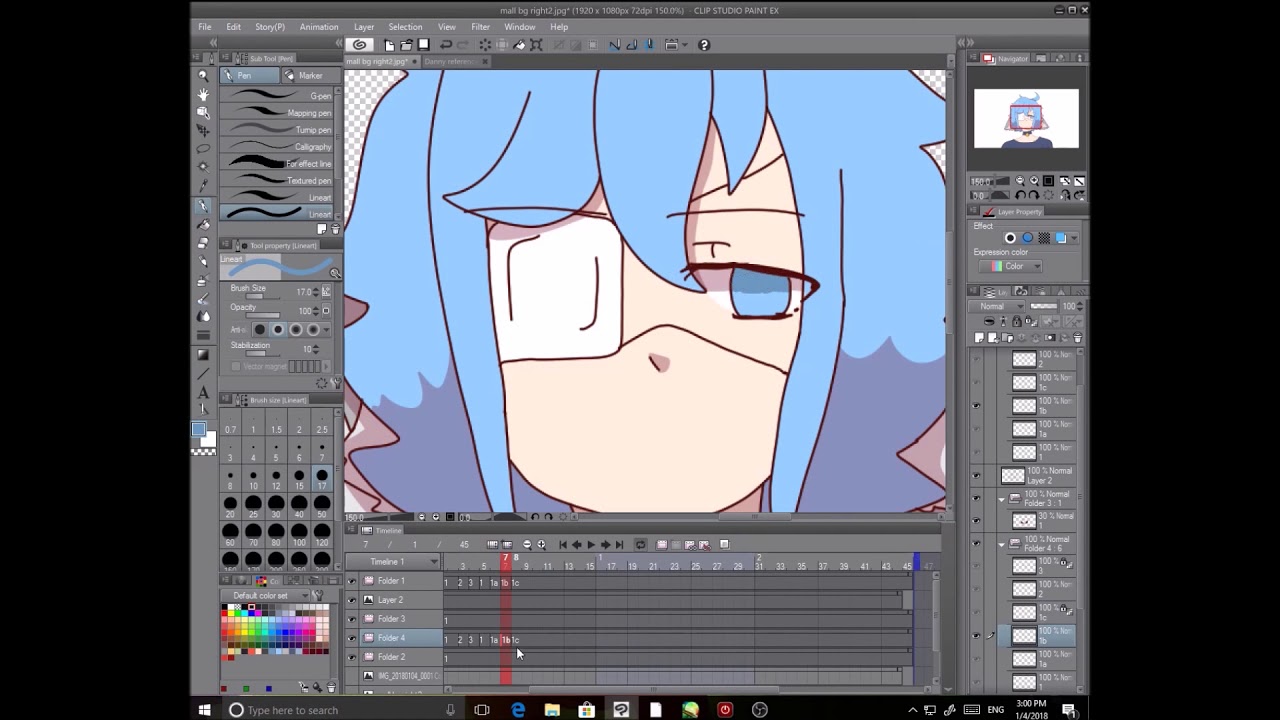The image size is (1280, 720).
Task: Open anti-aliasing options dropdown arrow
Action: pos(327,330)
